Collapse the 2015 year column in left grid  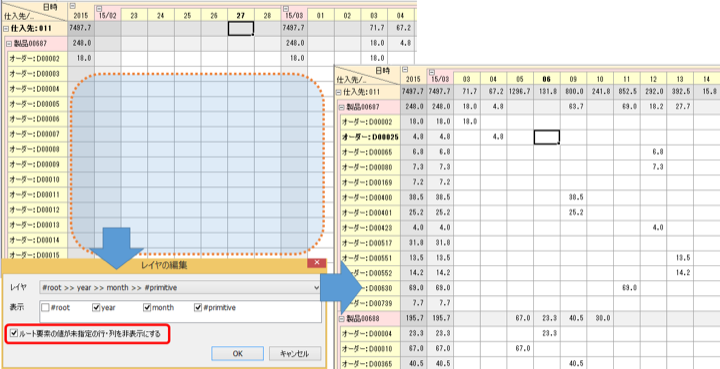[x=73, y=6]
